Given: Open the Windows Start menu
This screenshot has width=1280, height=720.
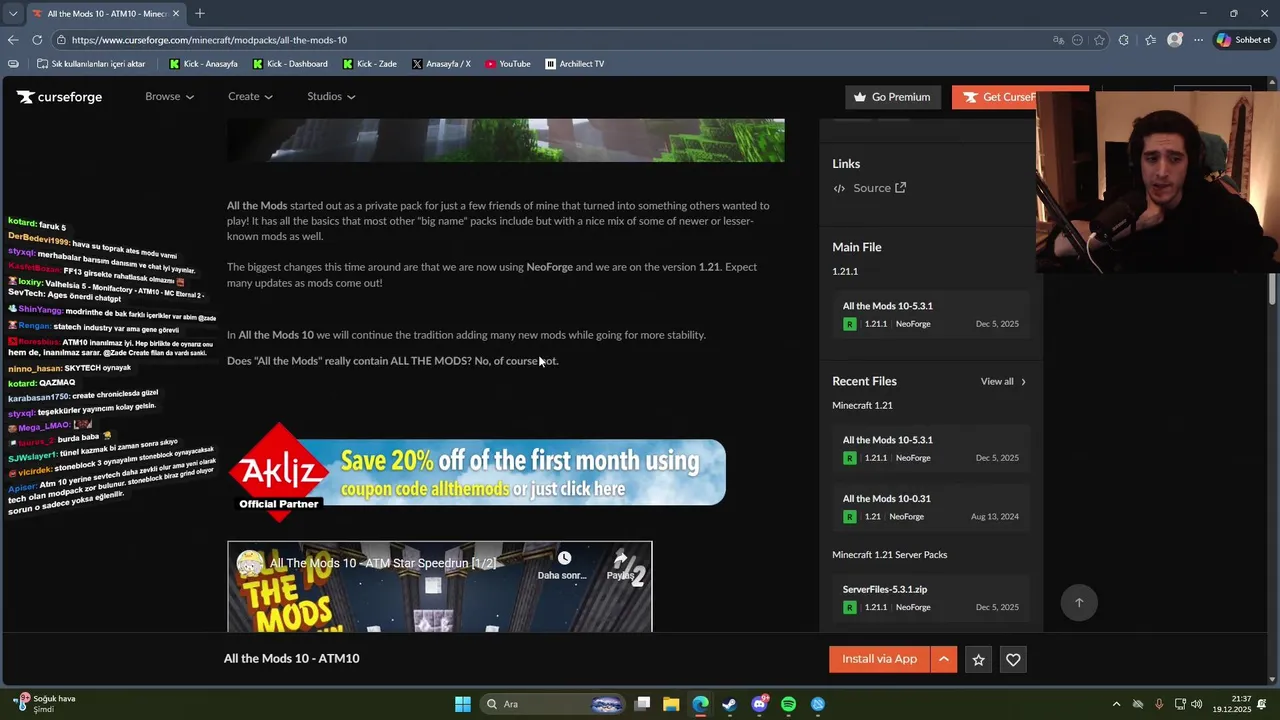Looking at the screenshot, I should [463, 704].
